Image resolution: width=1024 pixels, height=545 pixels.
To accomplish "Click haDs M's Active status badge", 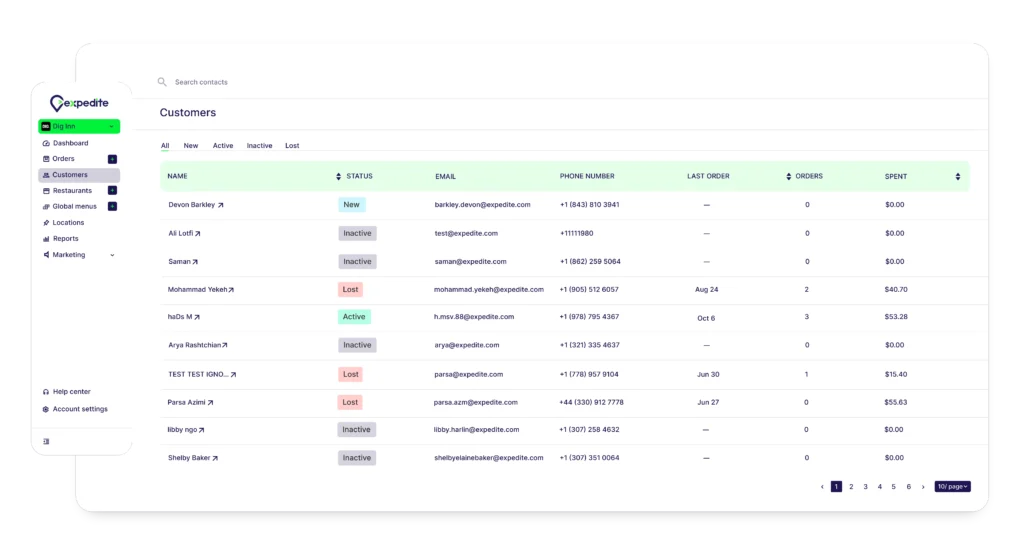I will tap(354, 317).
